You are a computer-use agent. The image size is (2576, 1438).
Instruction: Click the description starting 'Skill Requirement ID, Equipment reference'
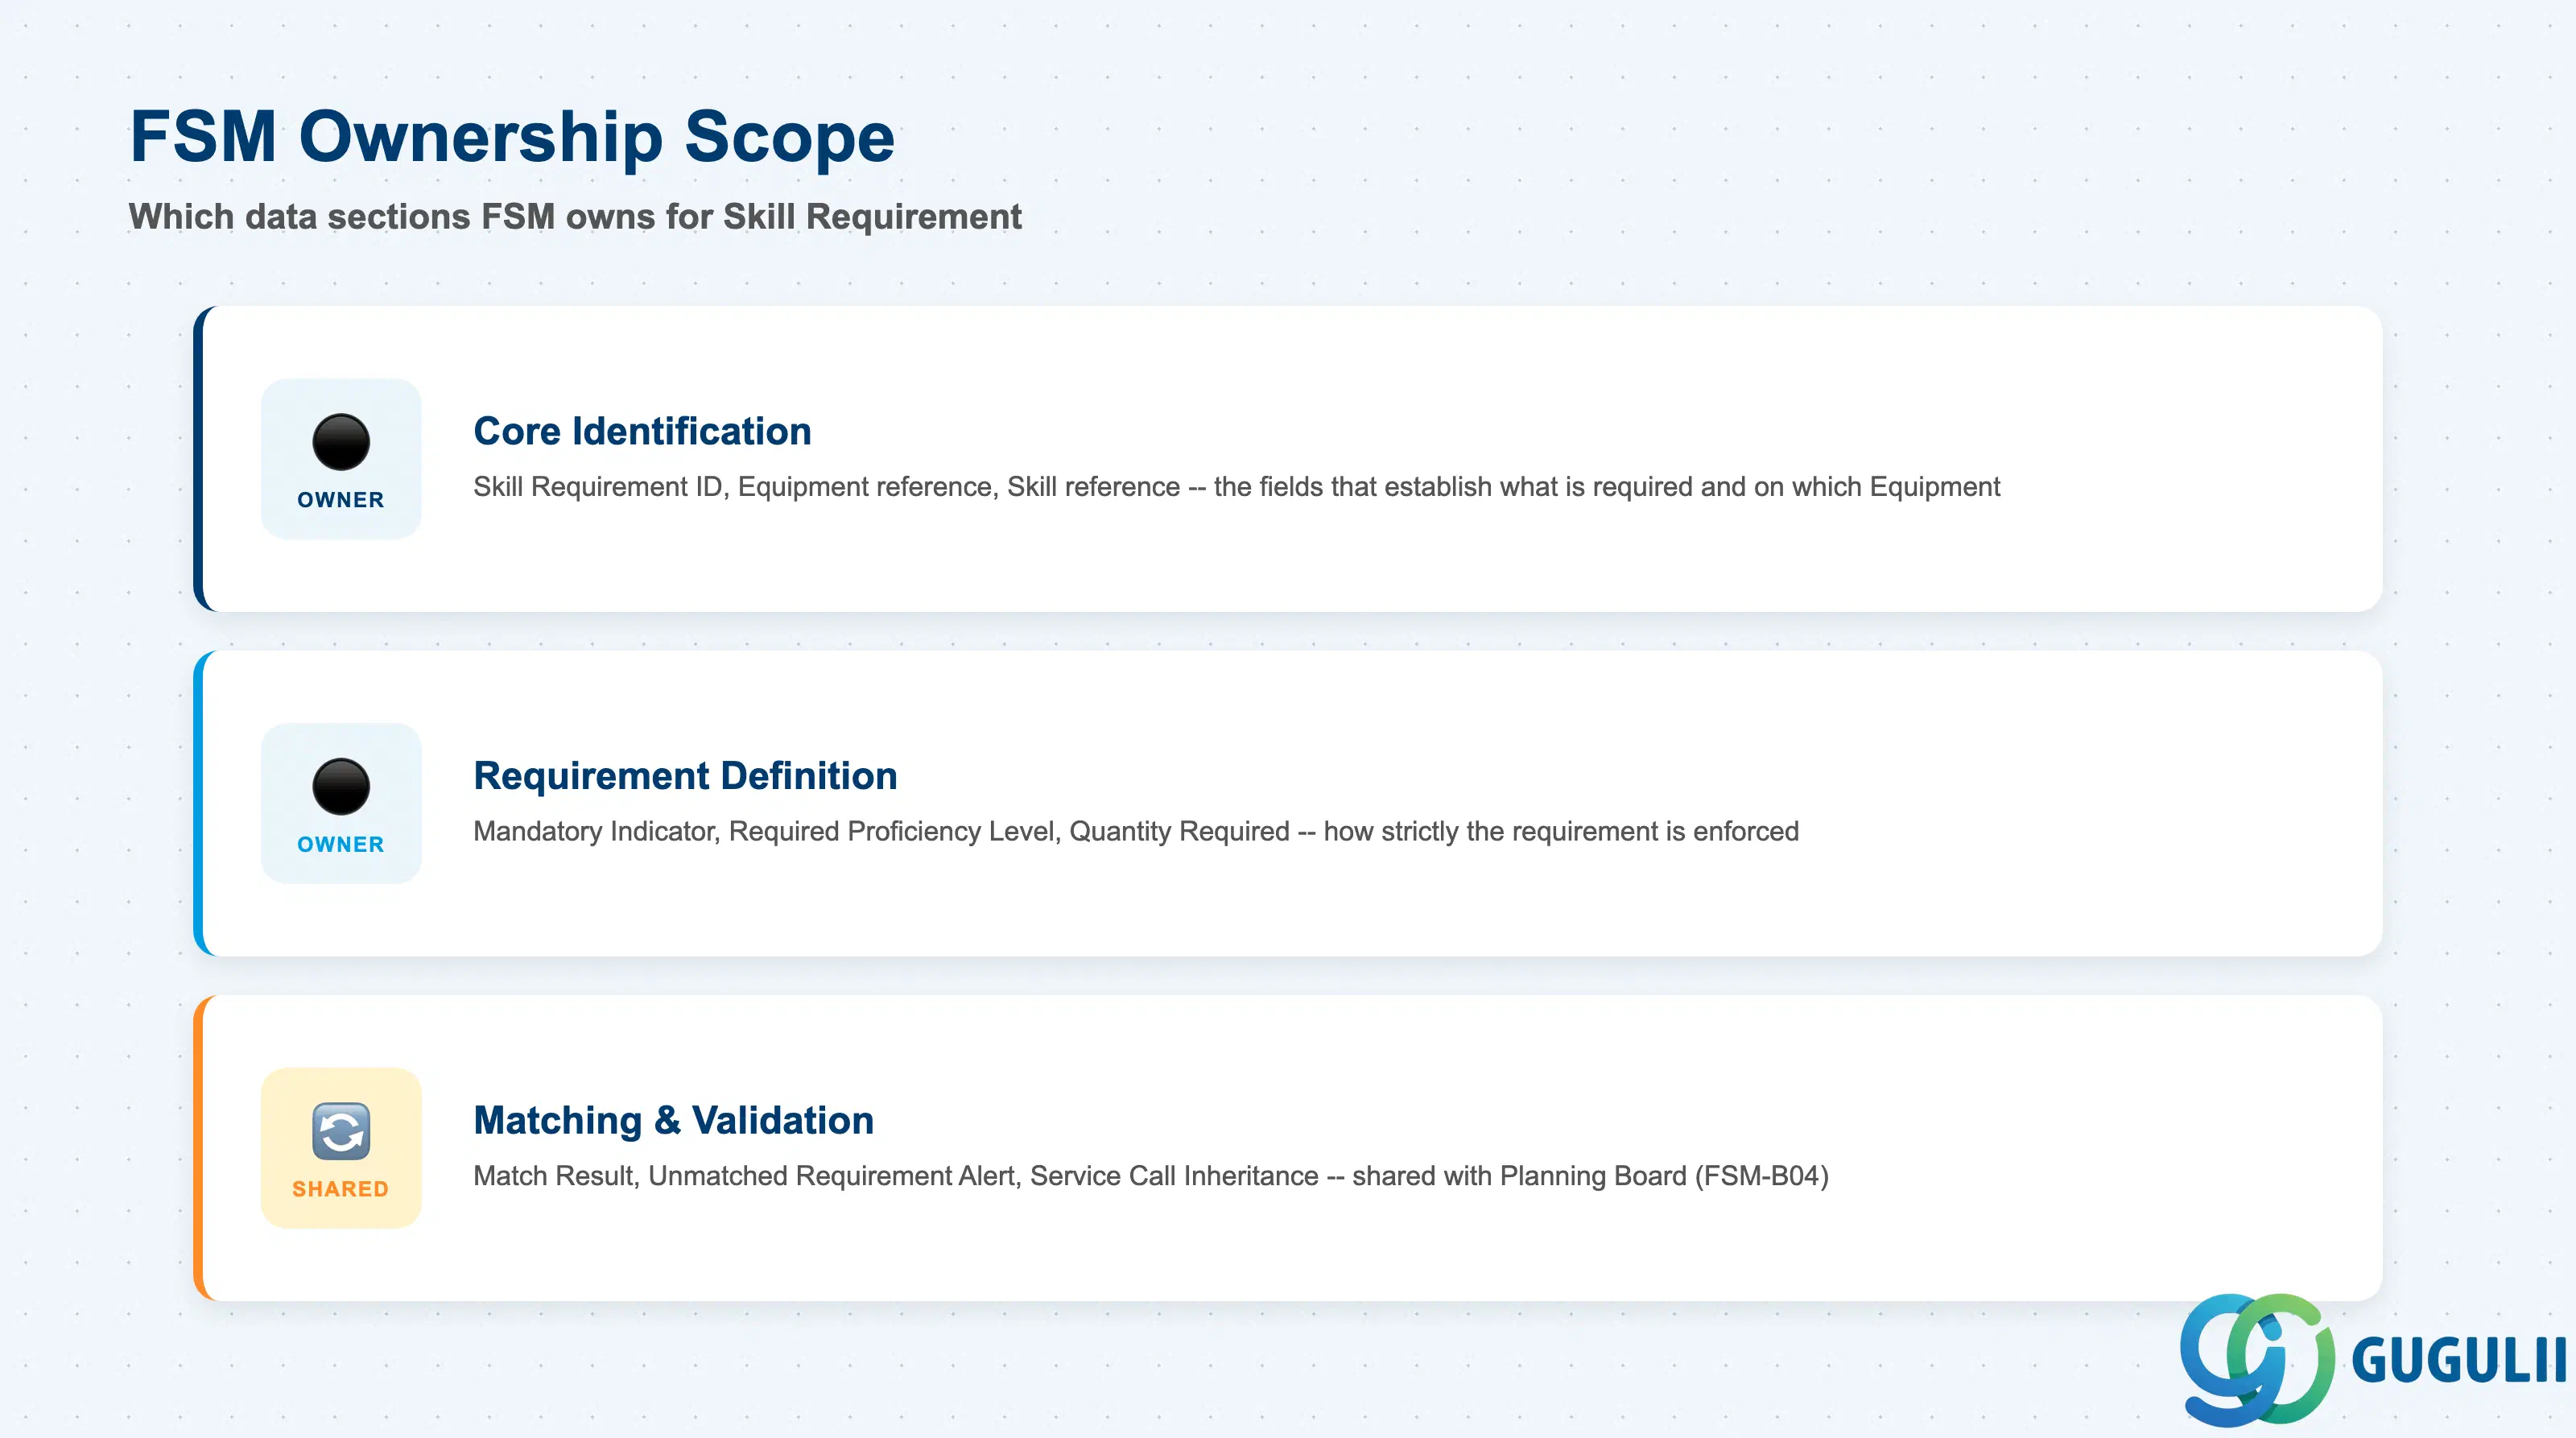pos(1236,487)
